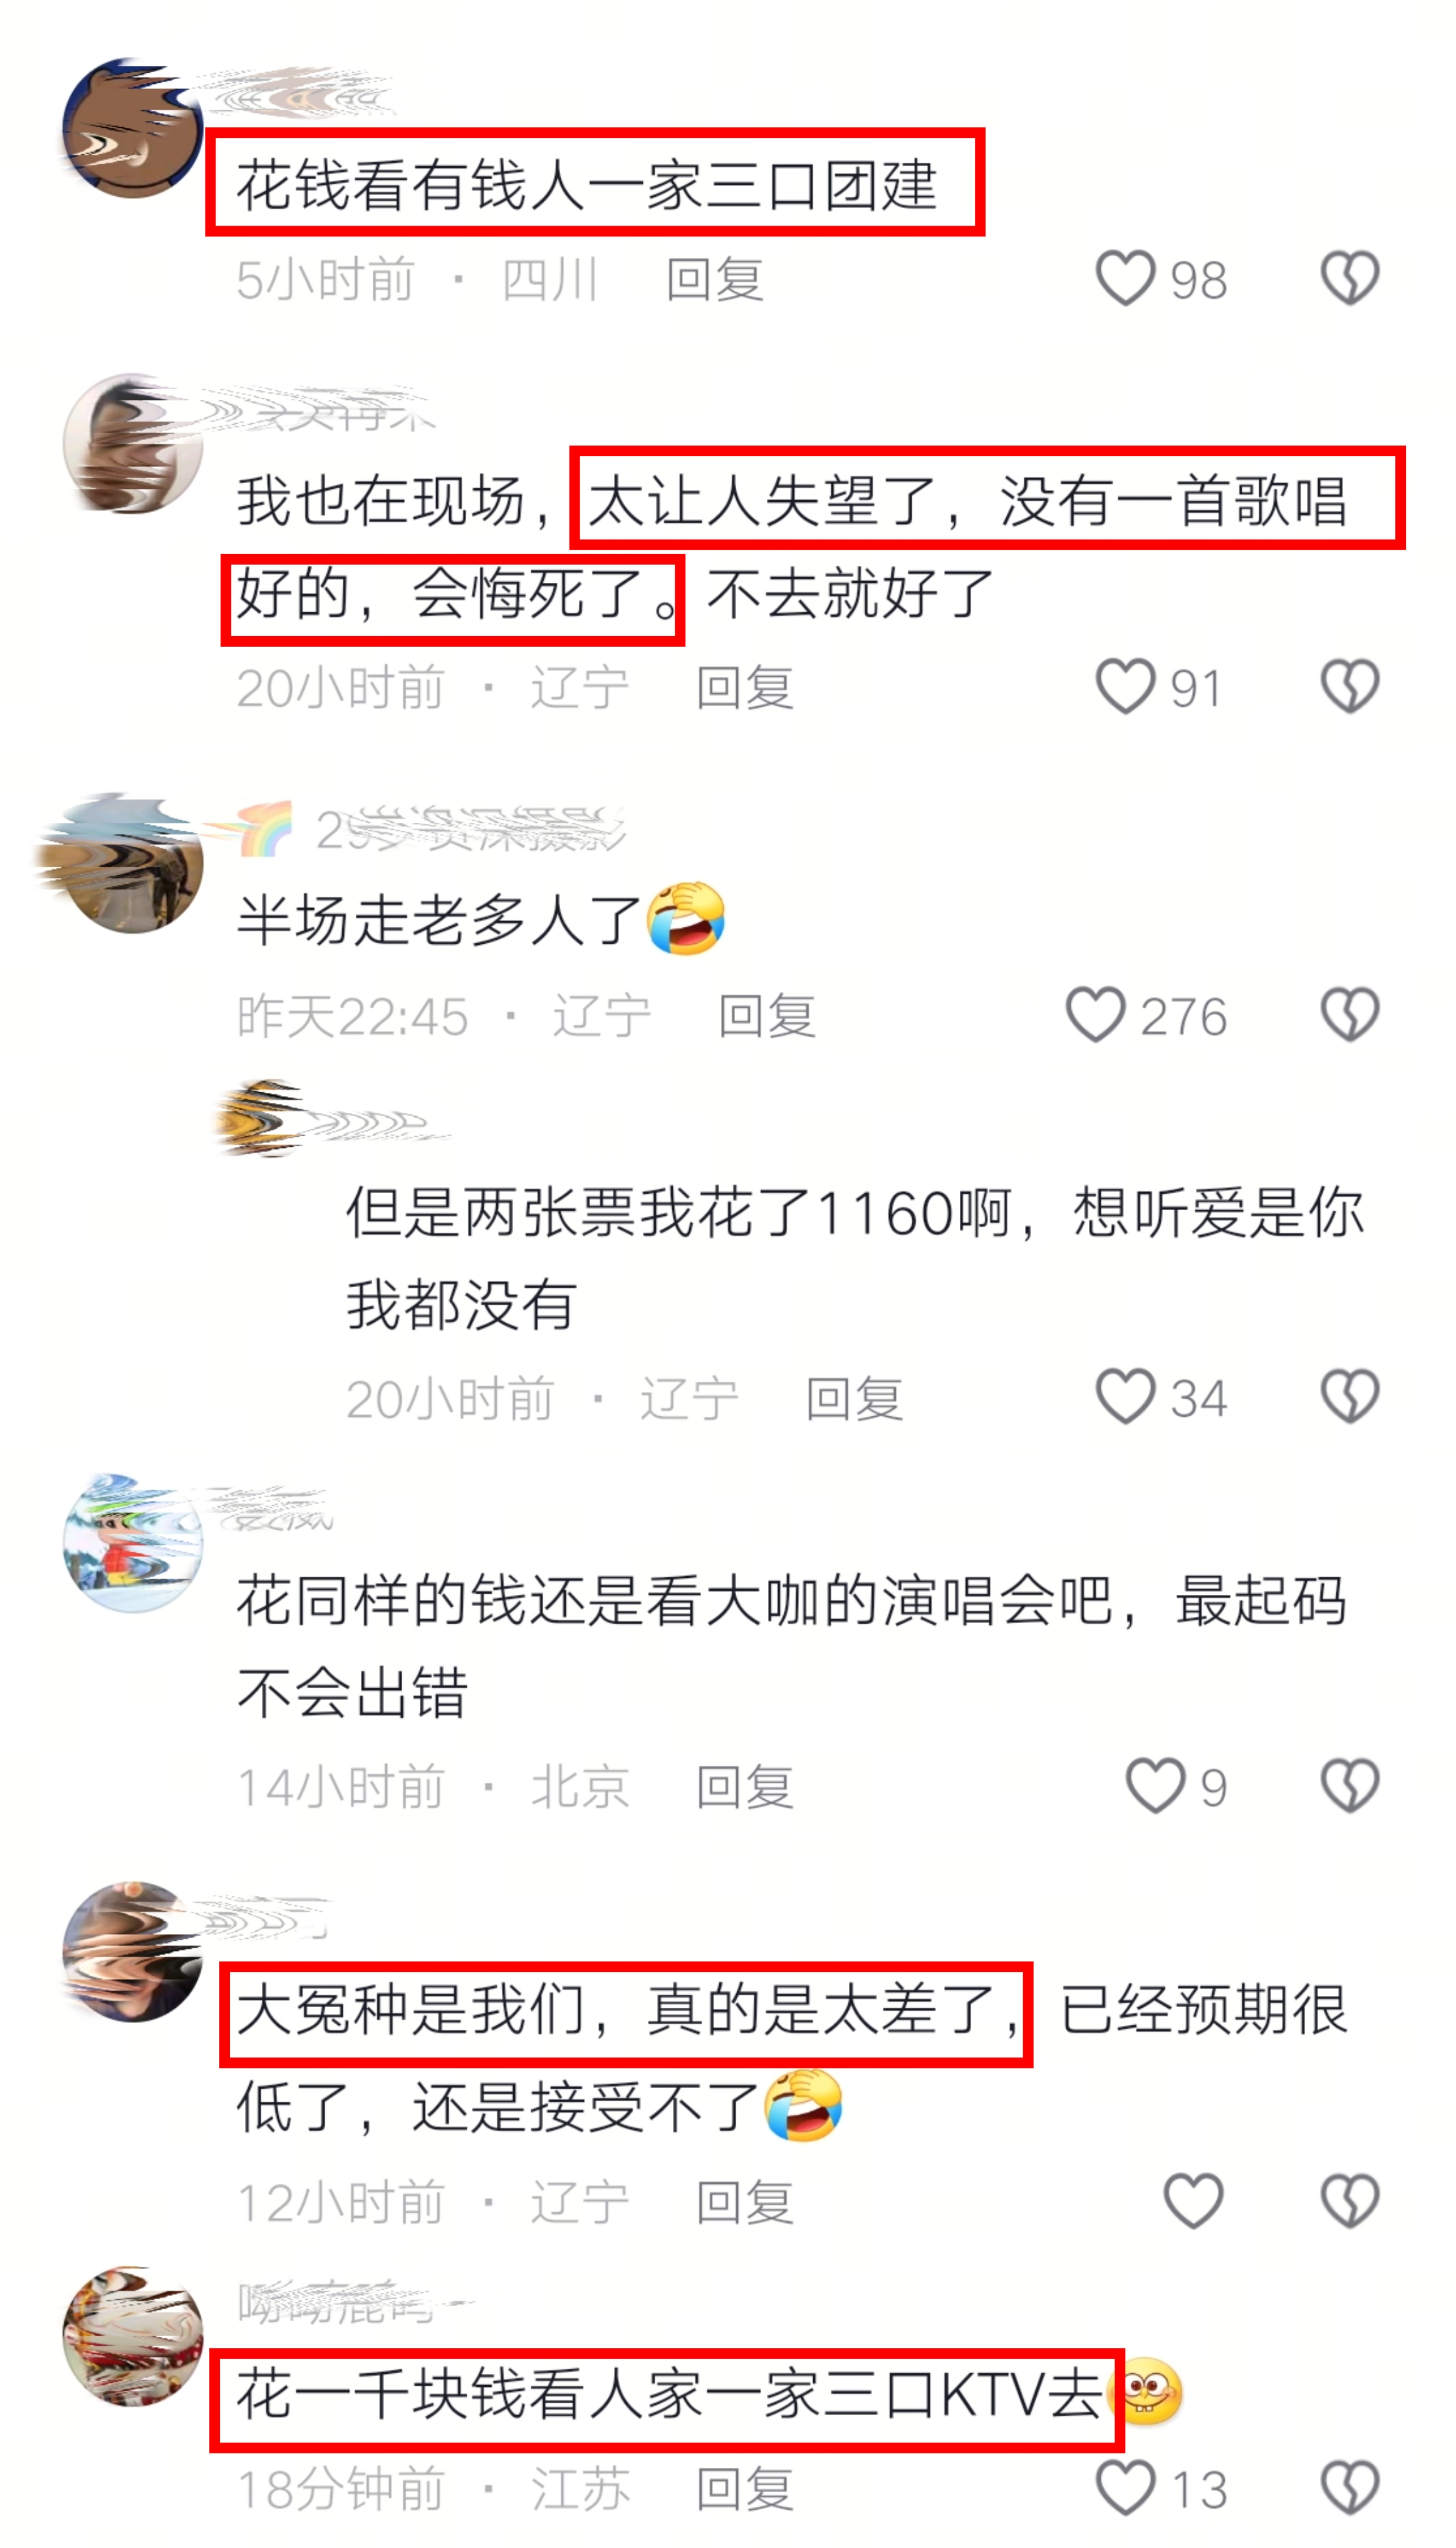Like the Jiangsu comment with 13 likes

coord(1125,2488)
